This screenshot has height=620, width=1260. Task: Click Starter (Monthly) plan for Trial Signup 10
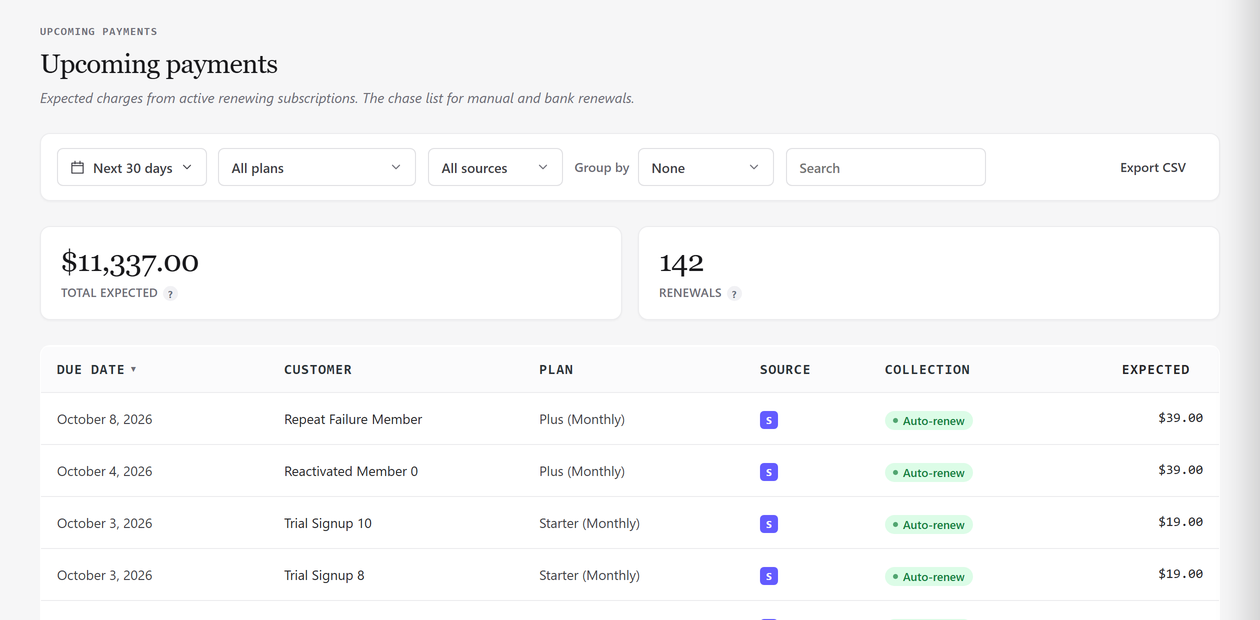[x=589, y=523]
